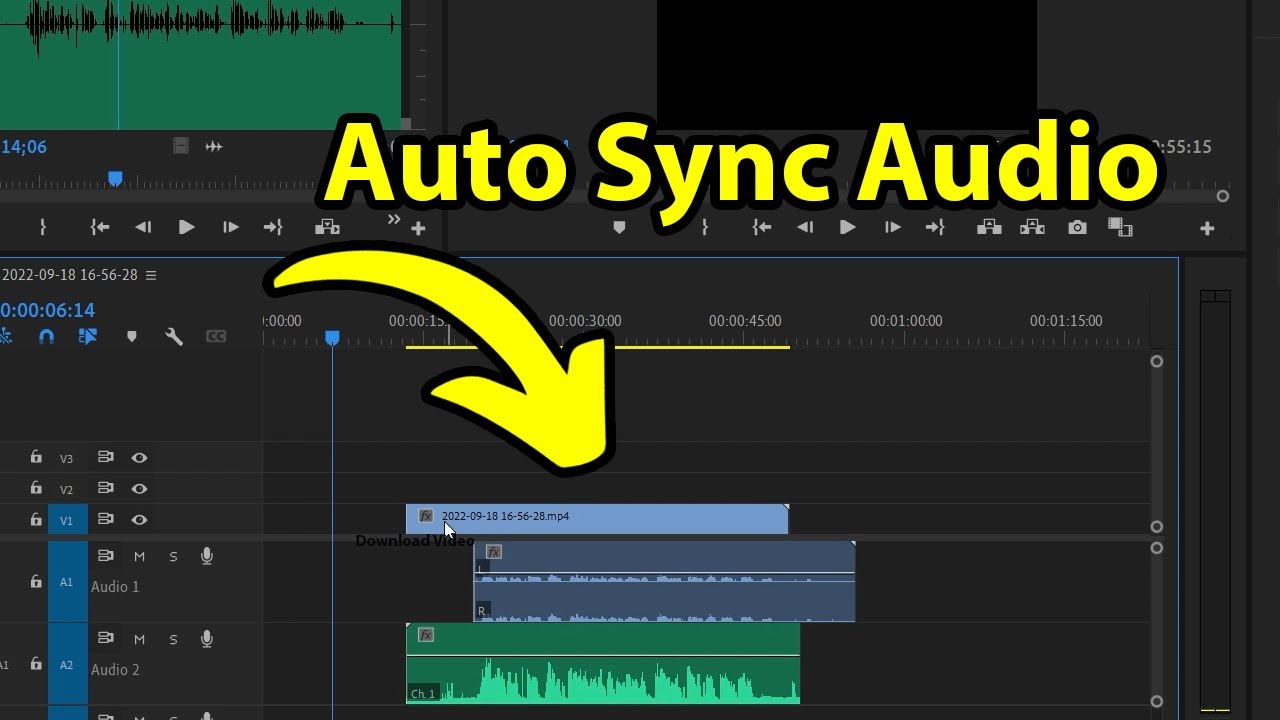1280x720 pixels.
Task: Toggle sync lock on track V1
Action: (105, 519)
